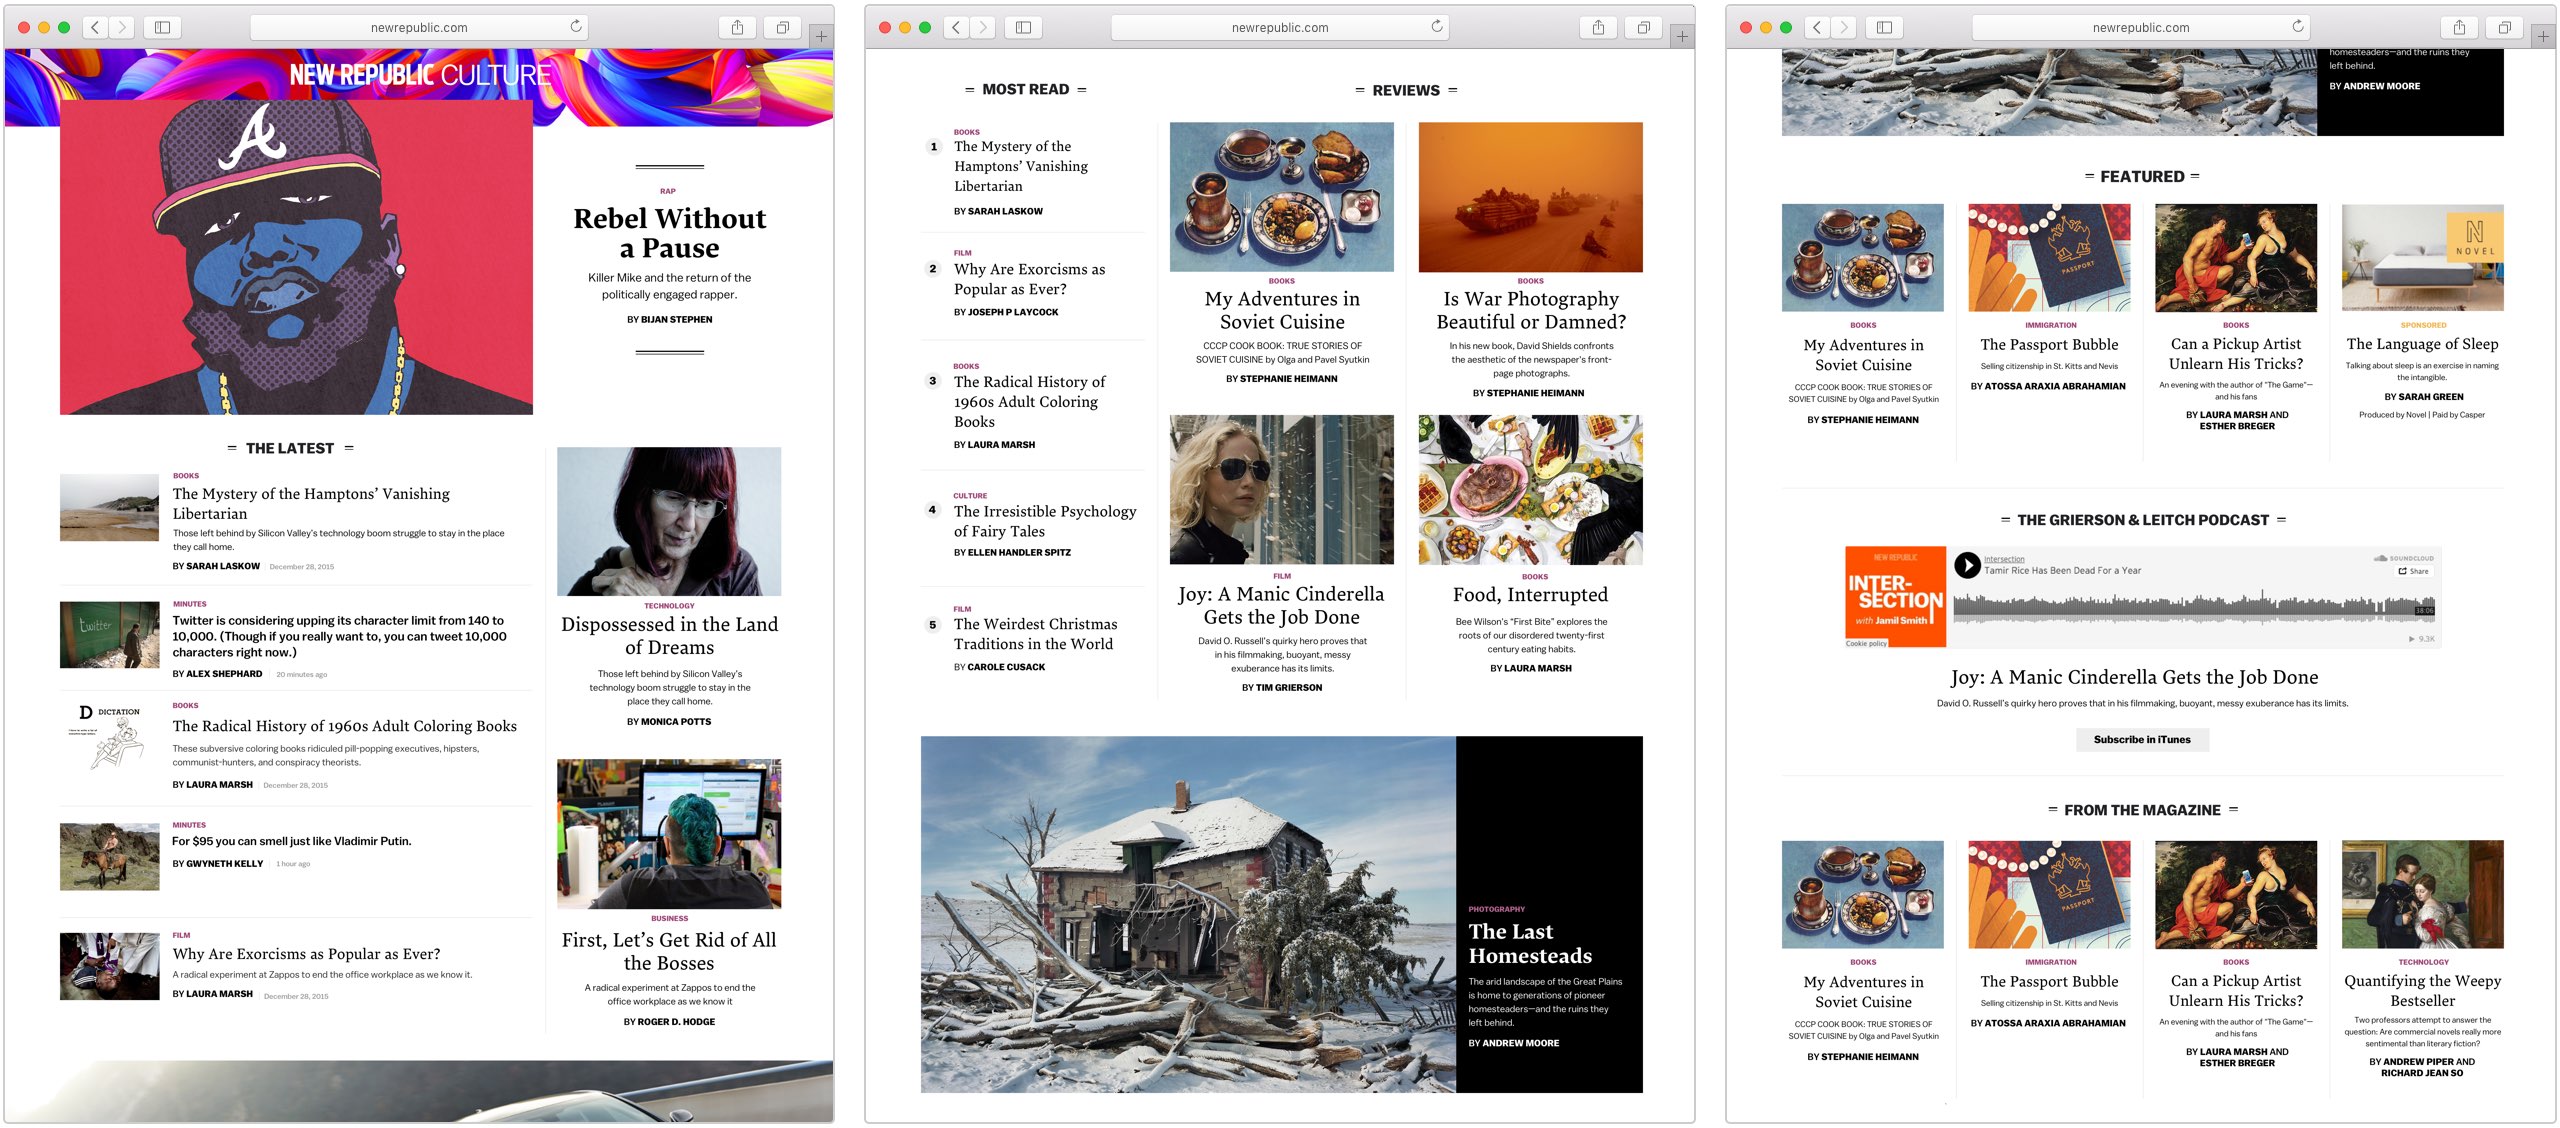Image resolution: width=2560 pixels, height=1128 pixels.
Task: Toggle sidebar icon in right Safari window
Action: pos(1884,27)
